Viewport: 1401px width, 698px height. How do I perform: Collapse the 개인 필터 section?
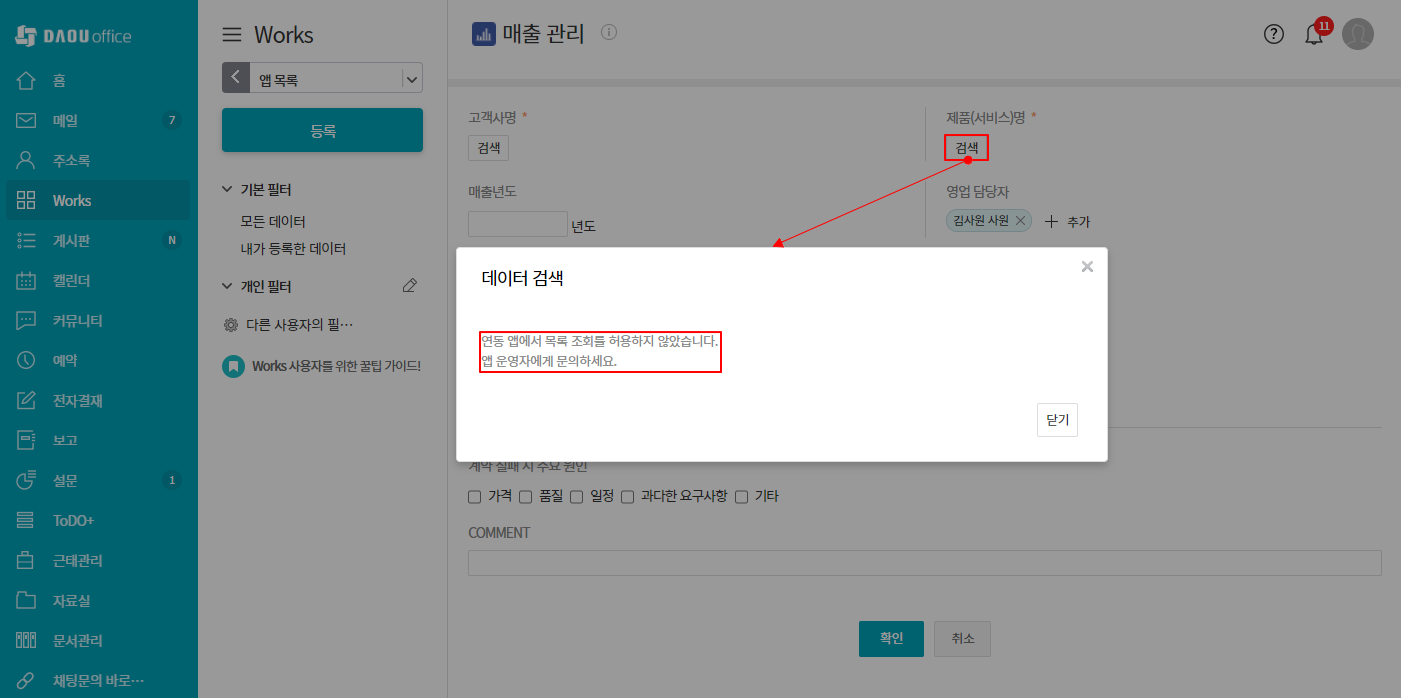[227, 287]
